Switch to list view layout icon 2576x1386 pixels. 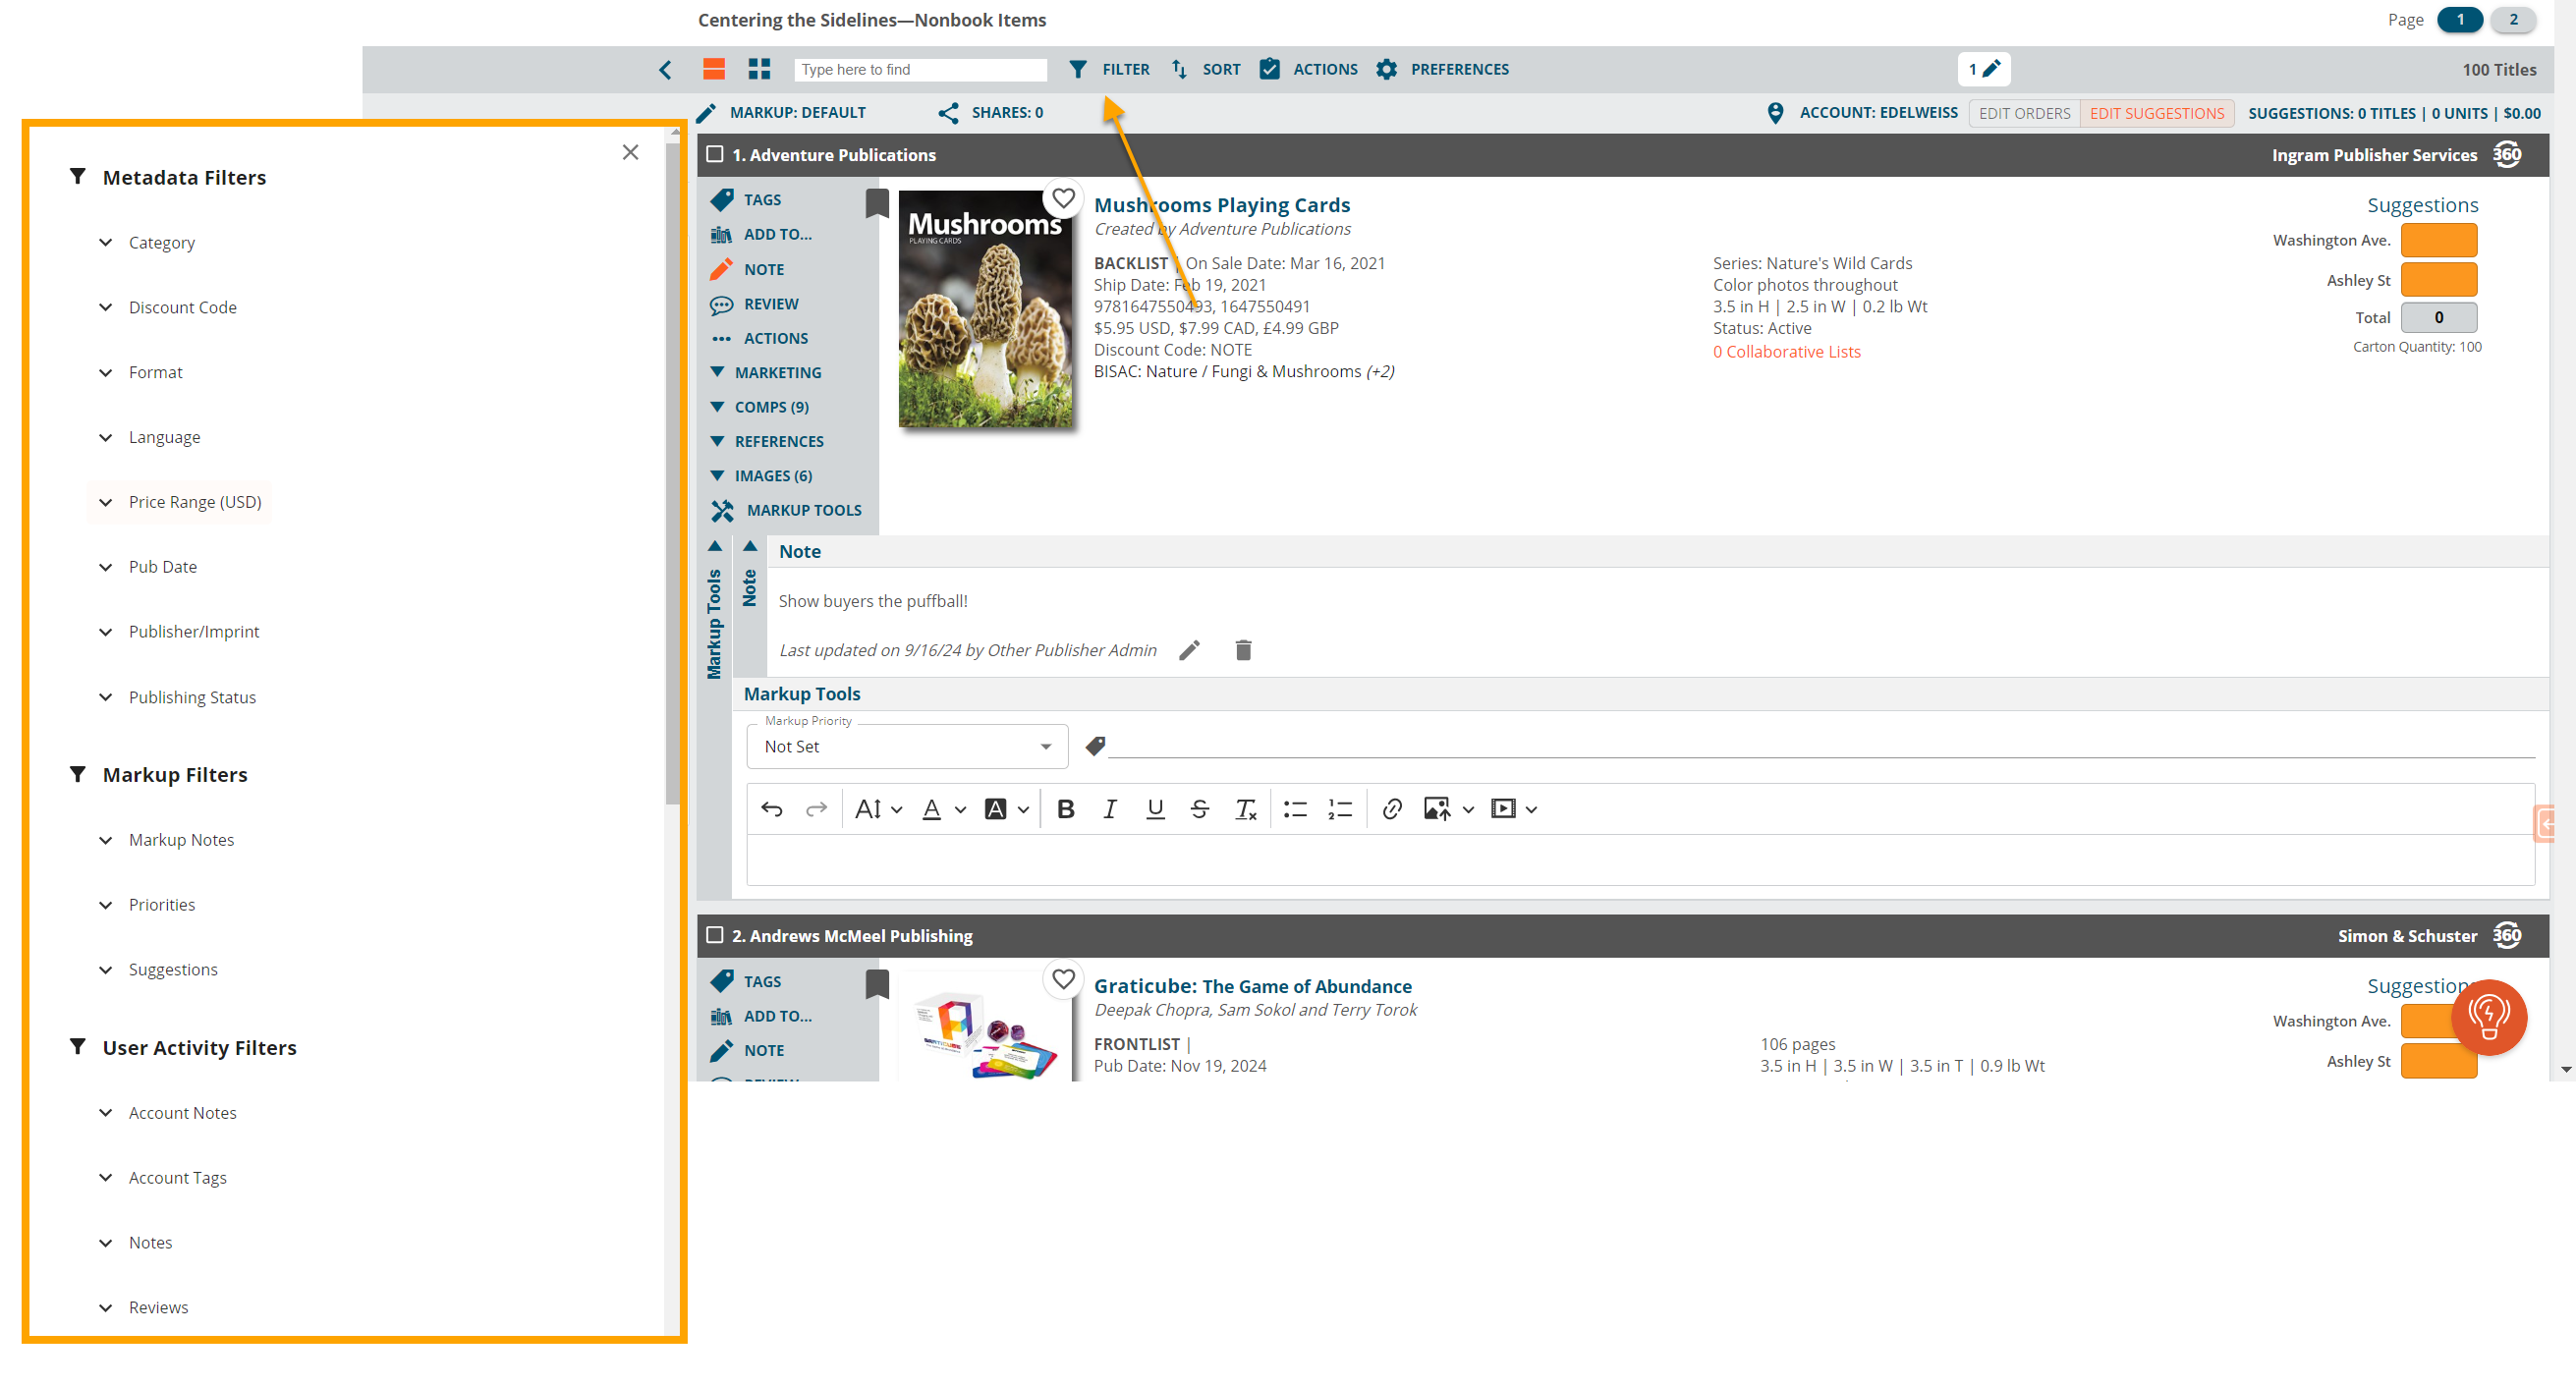pyautogui.click(x=713, y=69)
